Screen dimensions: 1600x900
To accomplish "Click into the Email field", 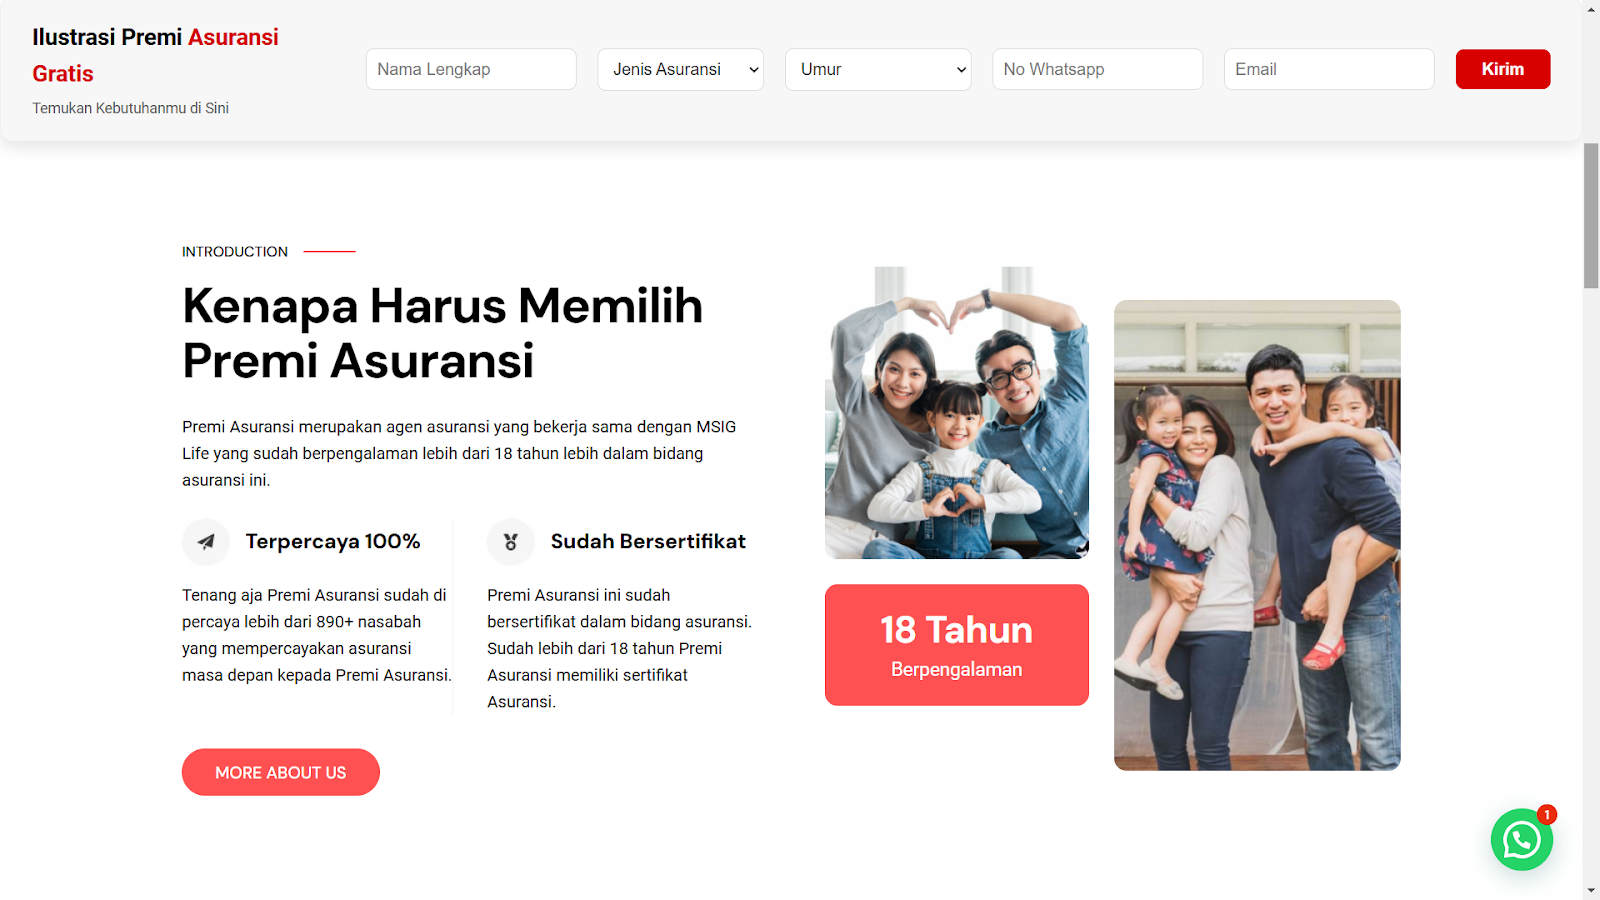I will [1329, 69].
